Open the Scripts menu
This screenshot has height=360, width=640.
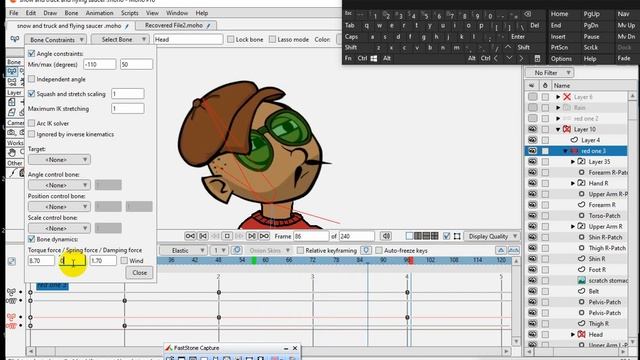[x=129, y=13]
